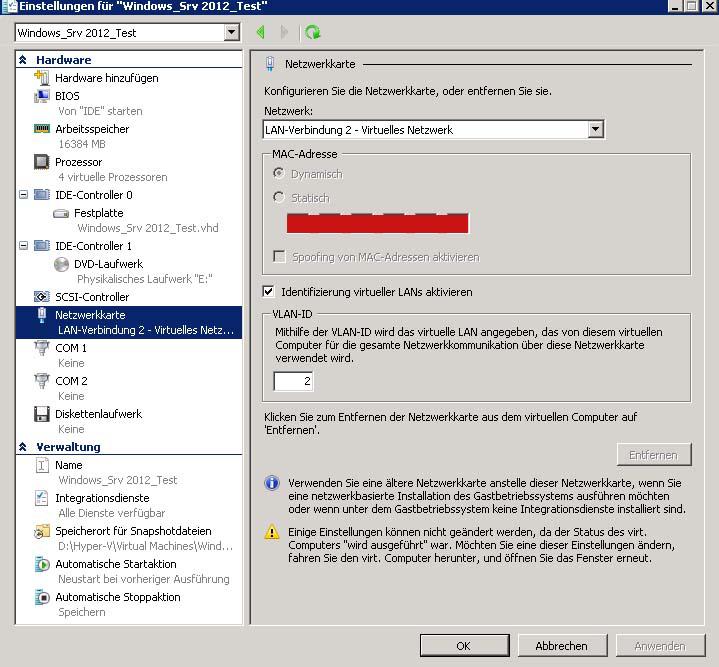This screenshot has height=667, width=719.
Task: Select the Hardware hinzufügen icon
Action: click(x=42, y=78)
